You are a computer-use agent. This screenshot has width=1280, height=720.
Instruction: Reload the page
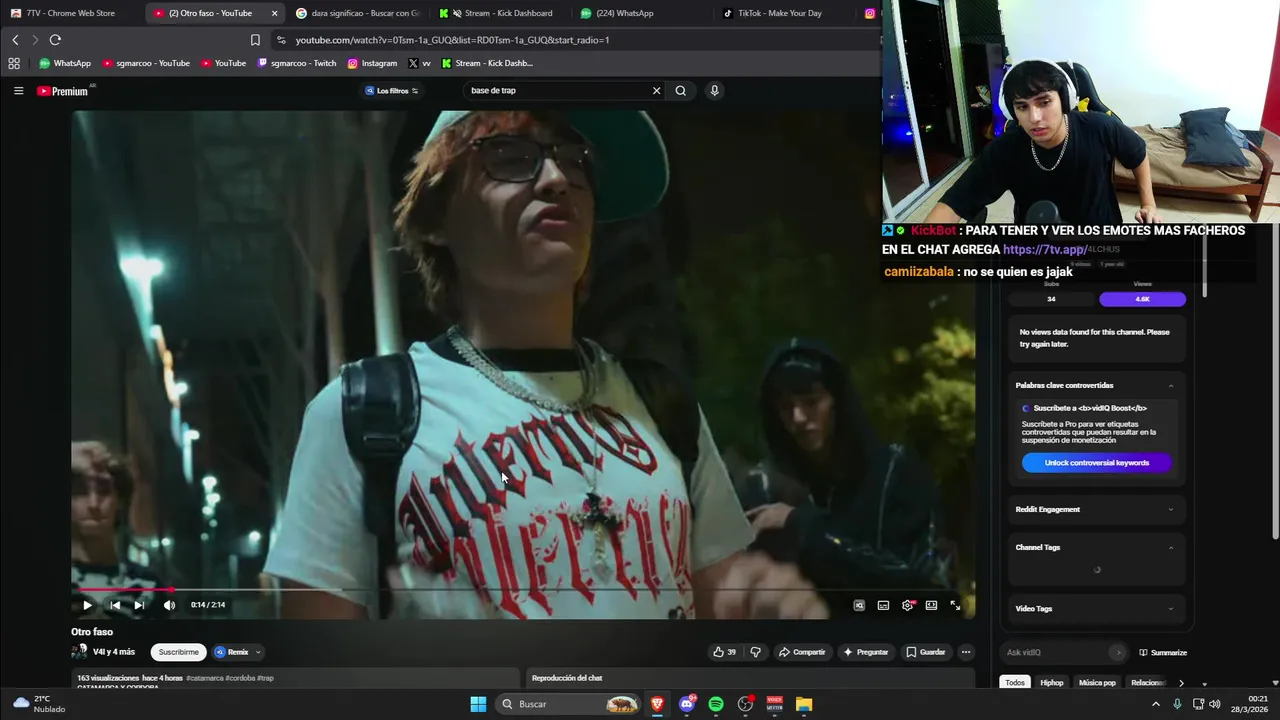55,40
